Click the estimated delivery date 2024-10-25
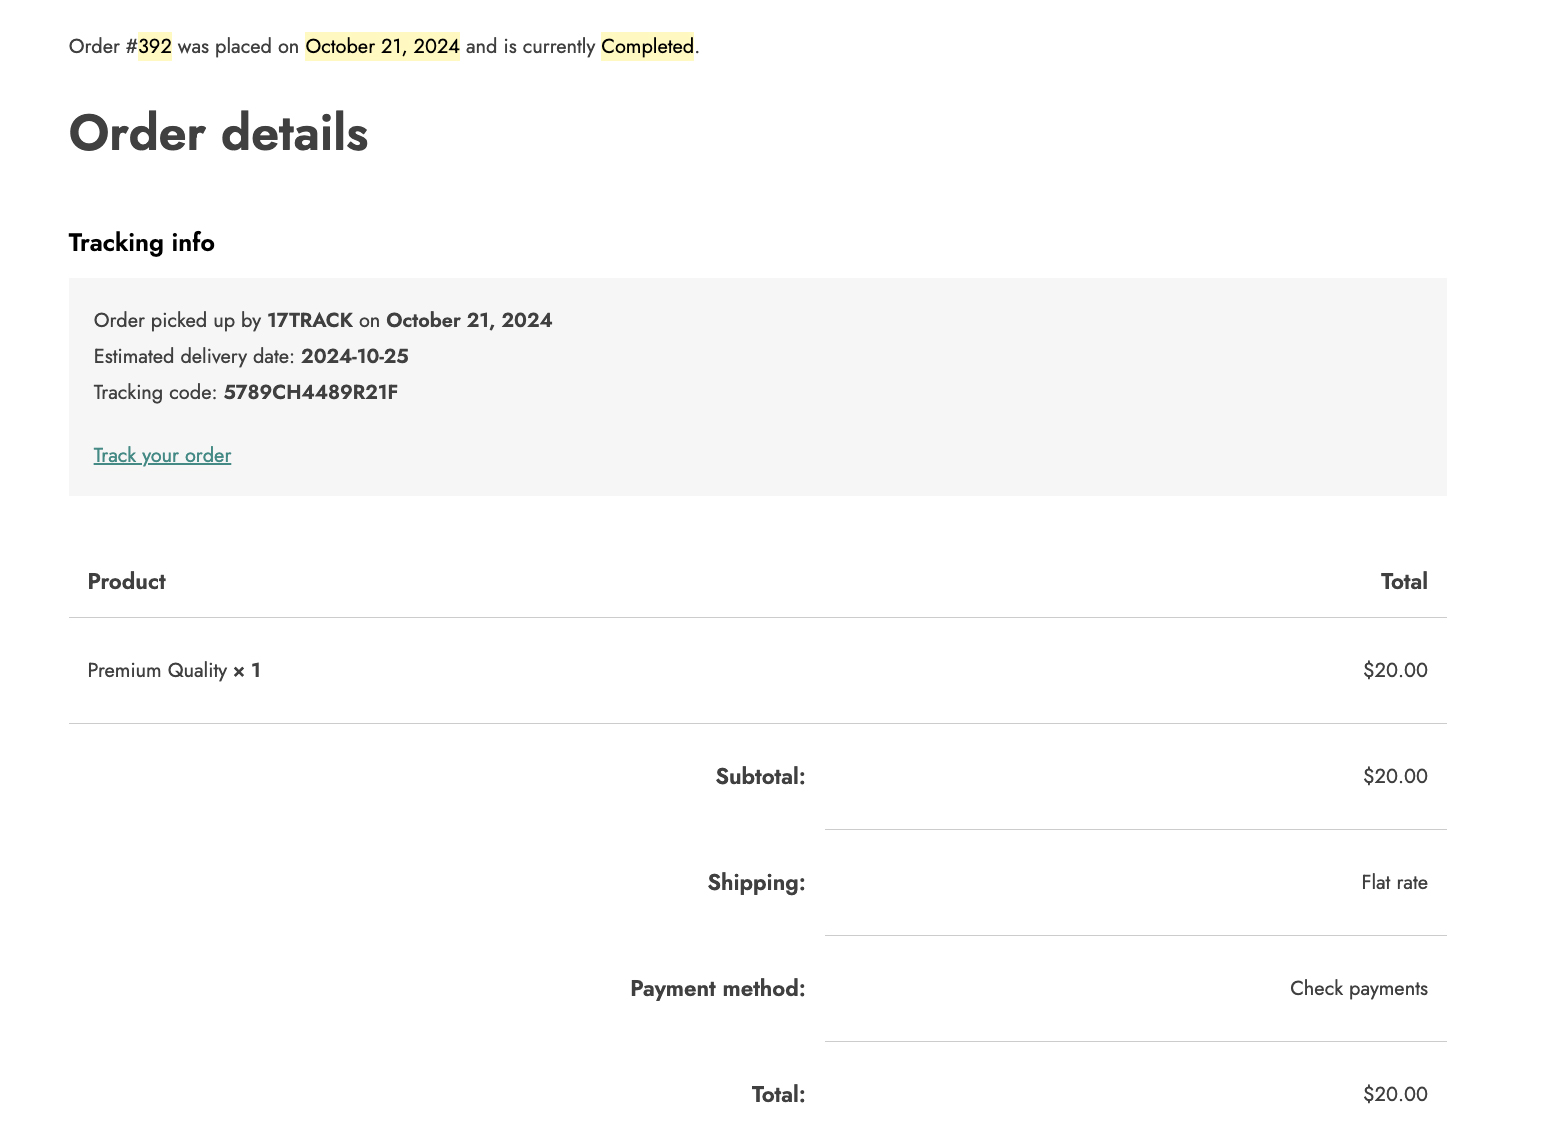1552x1145 pixels. (x=354, y=357)
